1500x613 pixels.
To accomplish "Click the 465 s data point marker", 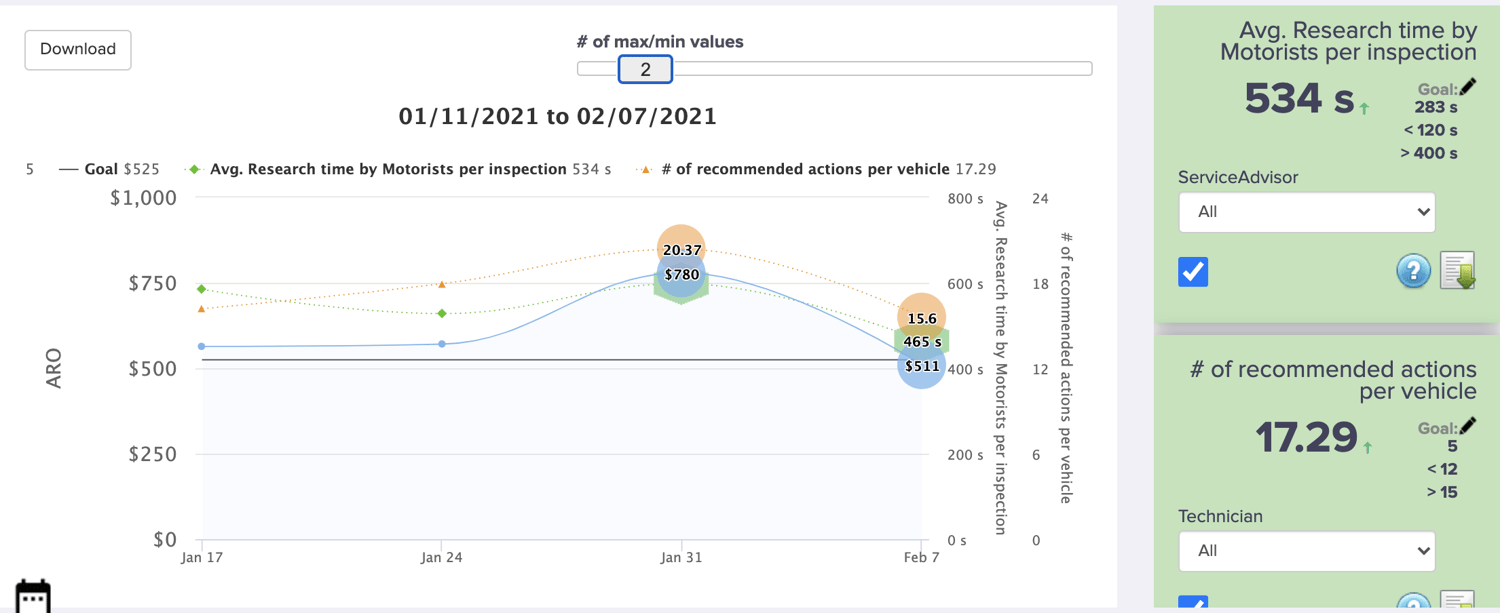I will [x=920, y=341].
